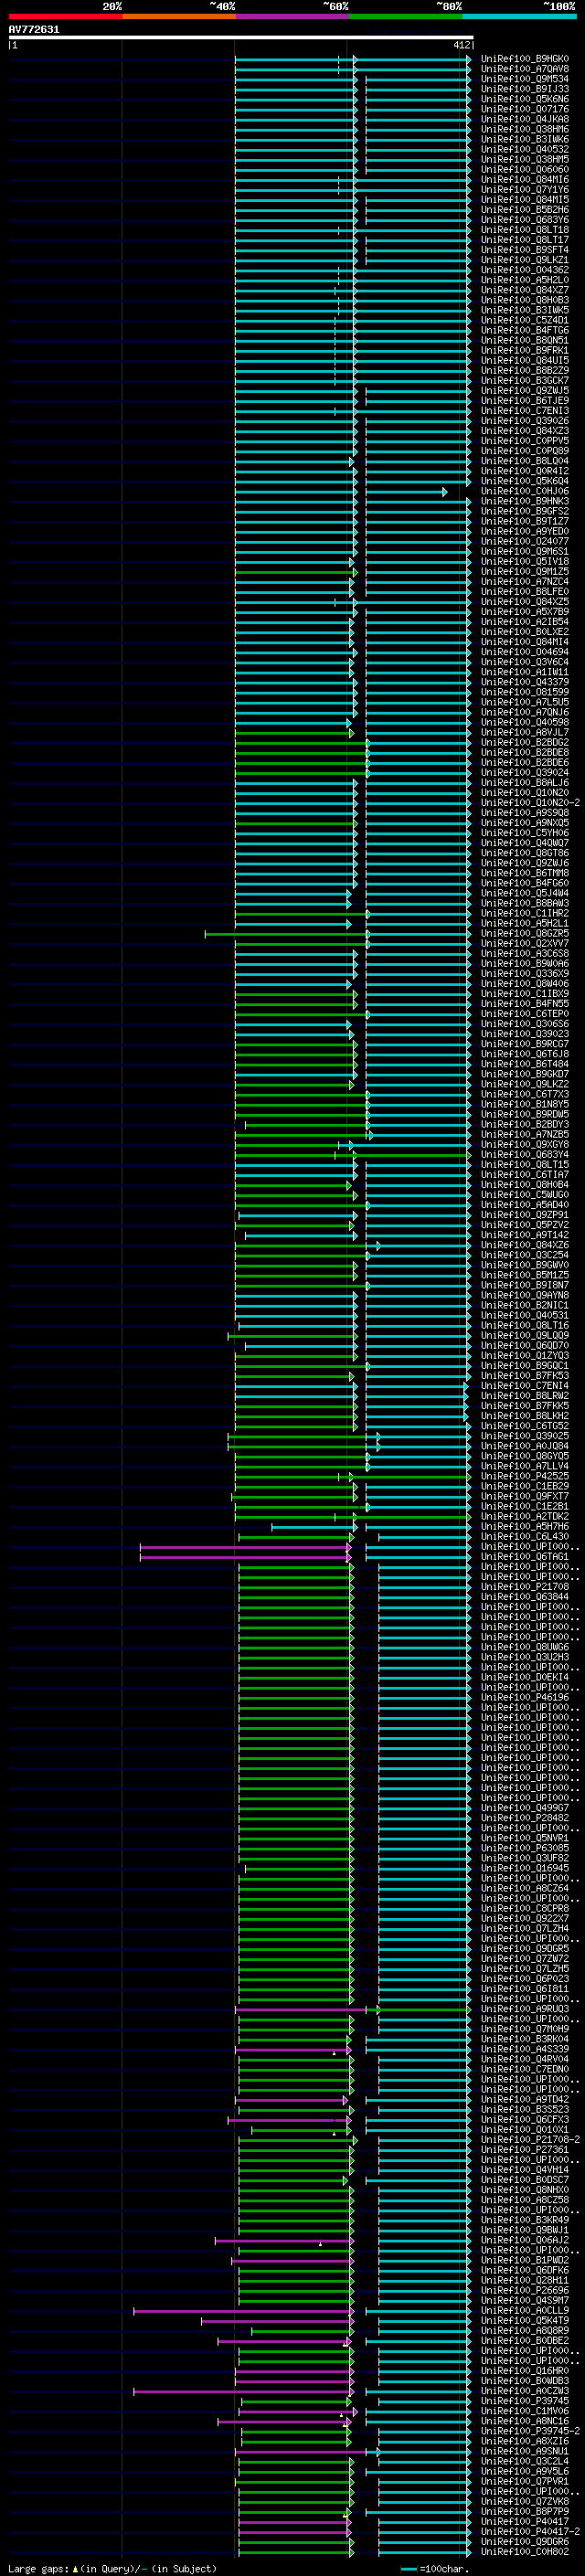Select UniRef100_B0LXE2 hit label
The width and height of the screenshot is (585, 2576).
pos(525,632)
